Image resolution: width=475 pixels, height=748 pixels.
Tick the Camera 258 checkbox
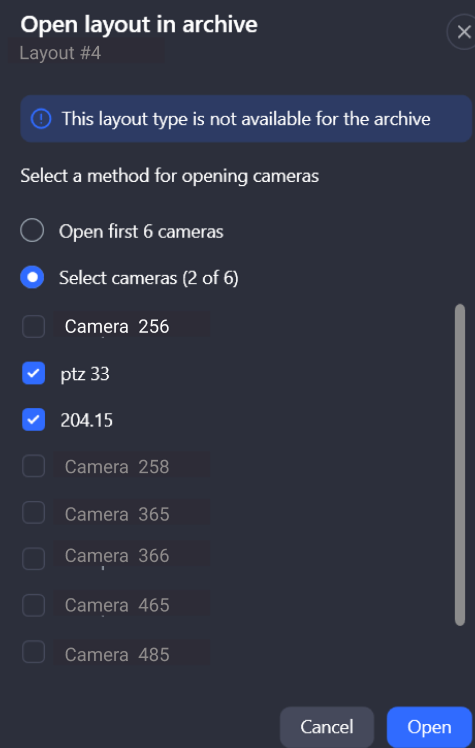click(33, 466)
